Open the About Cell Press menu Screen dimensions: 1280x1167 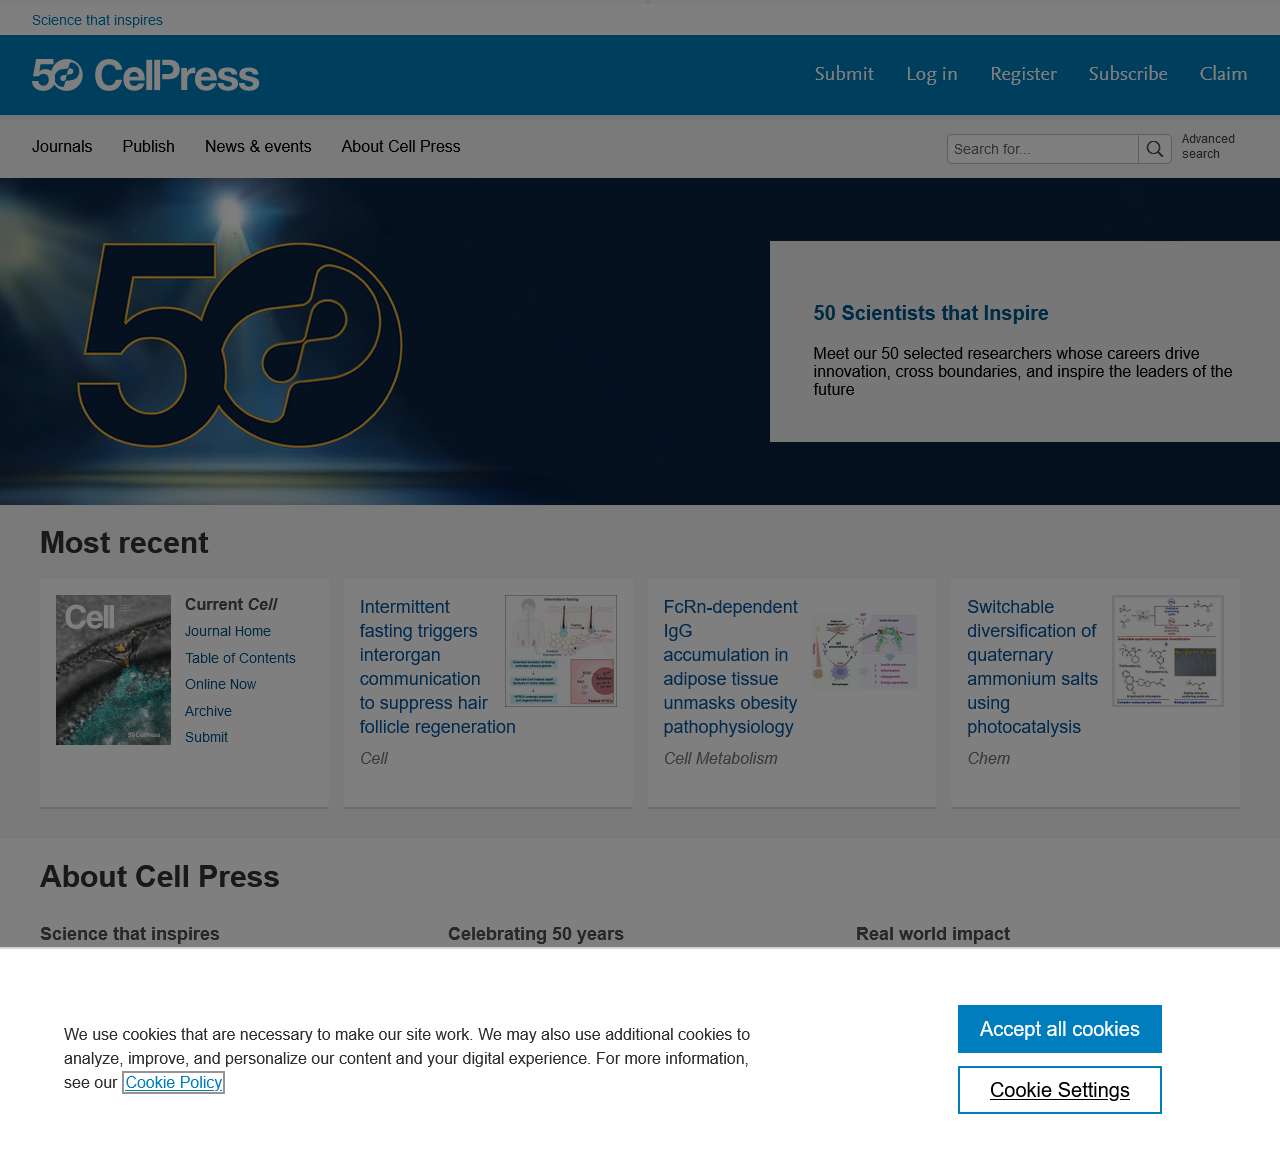(401, 146)
